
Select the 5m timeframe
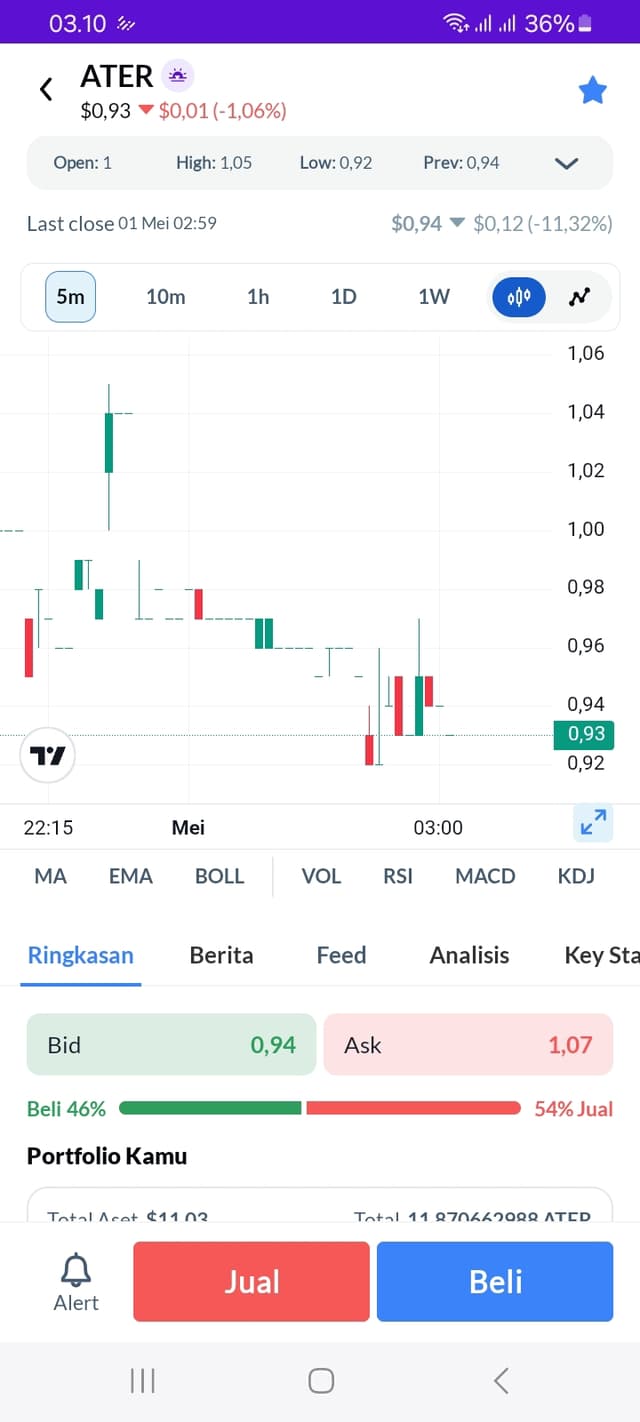(70, 297)
